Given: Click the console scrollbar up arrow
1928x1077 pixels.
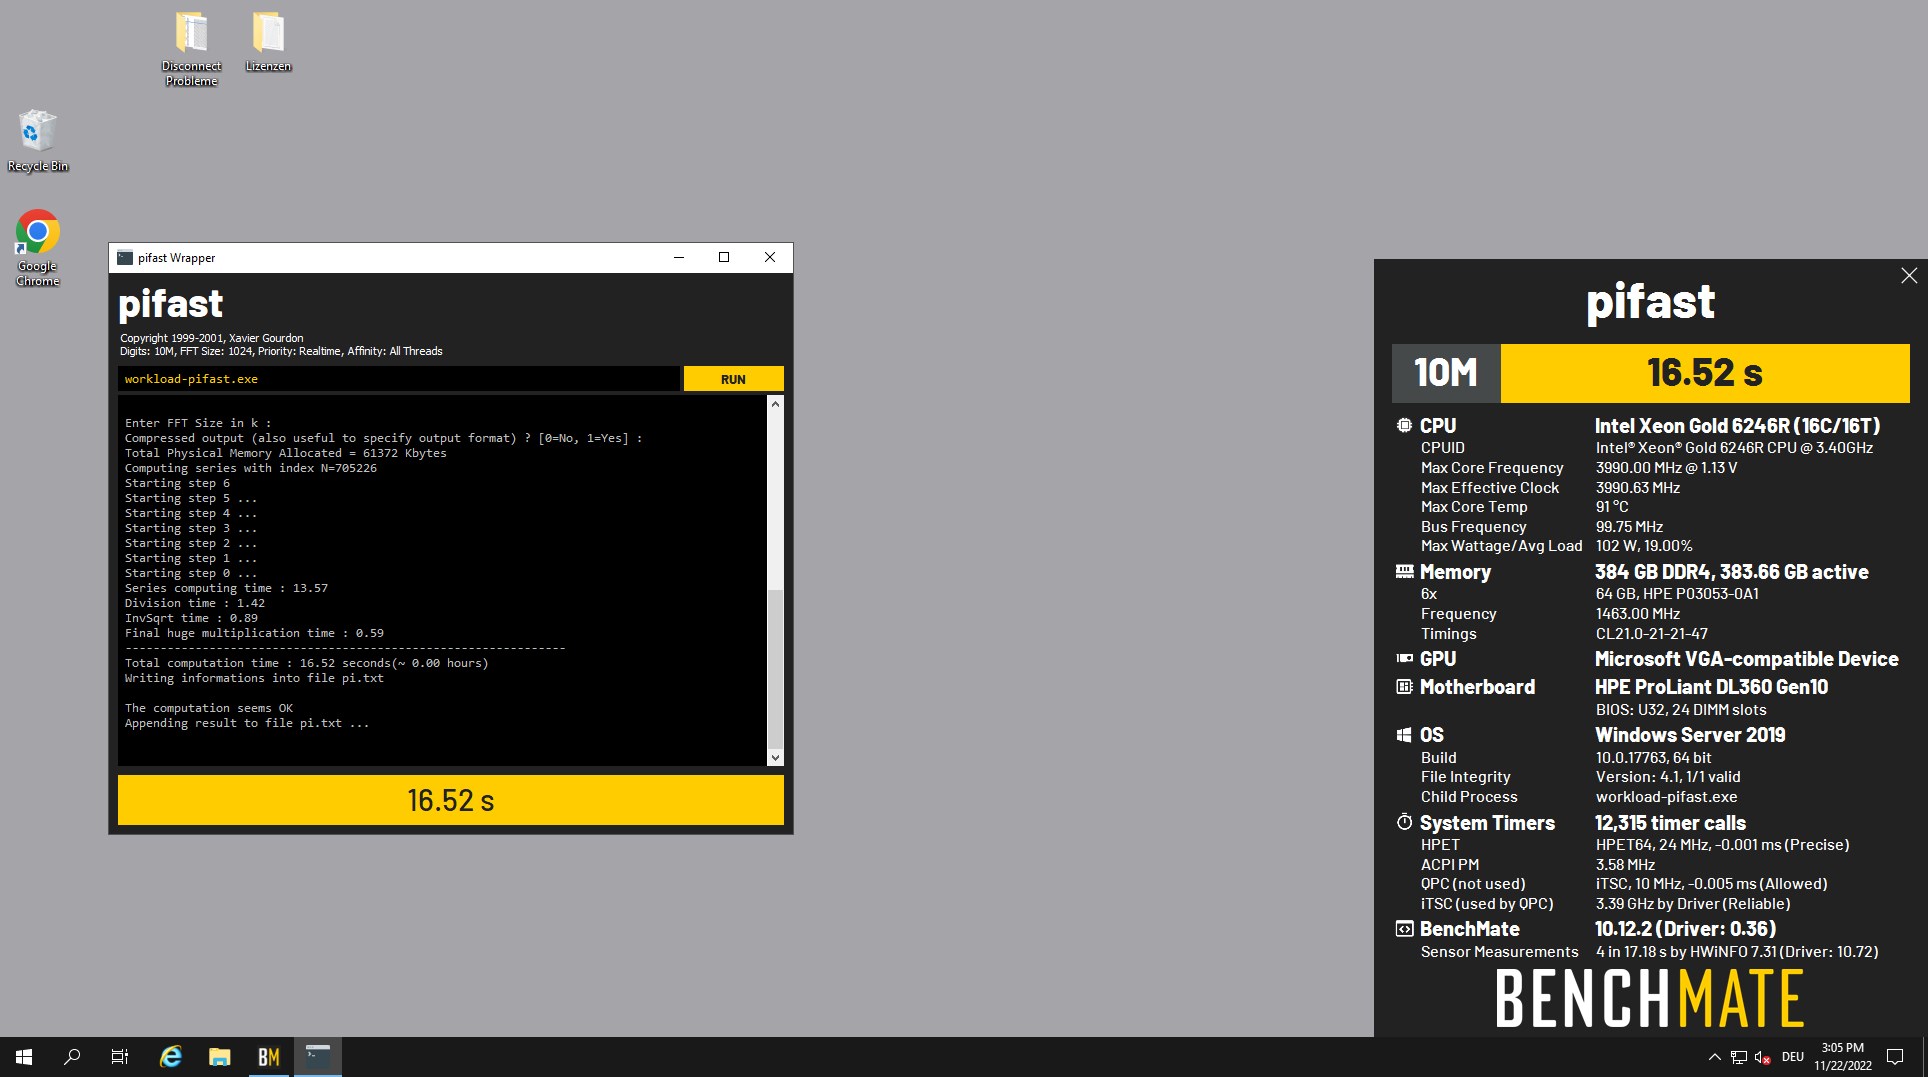Looking at the screenshot, I should (775, 404).
